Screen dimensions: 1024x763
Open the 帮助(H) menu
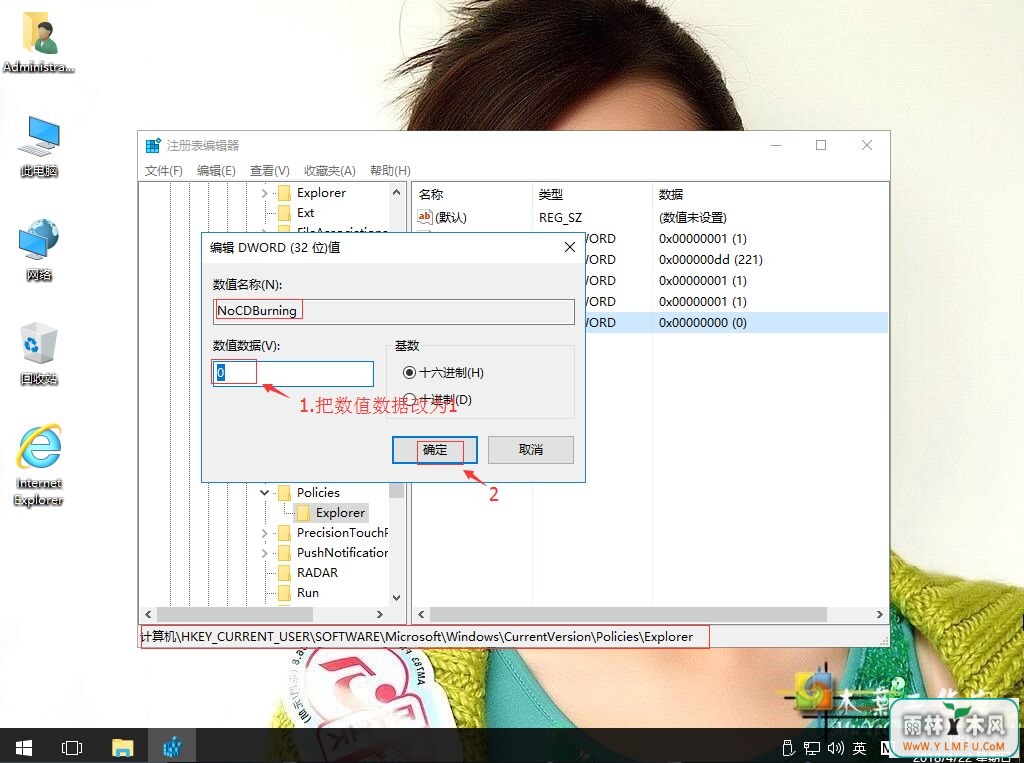point(390,170)
